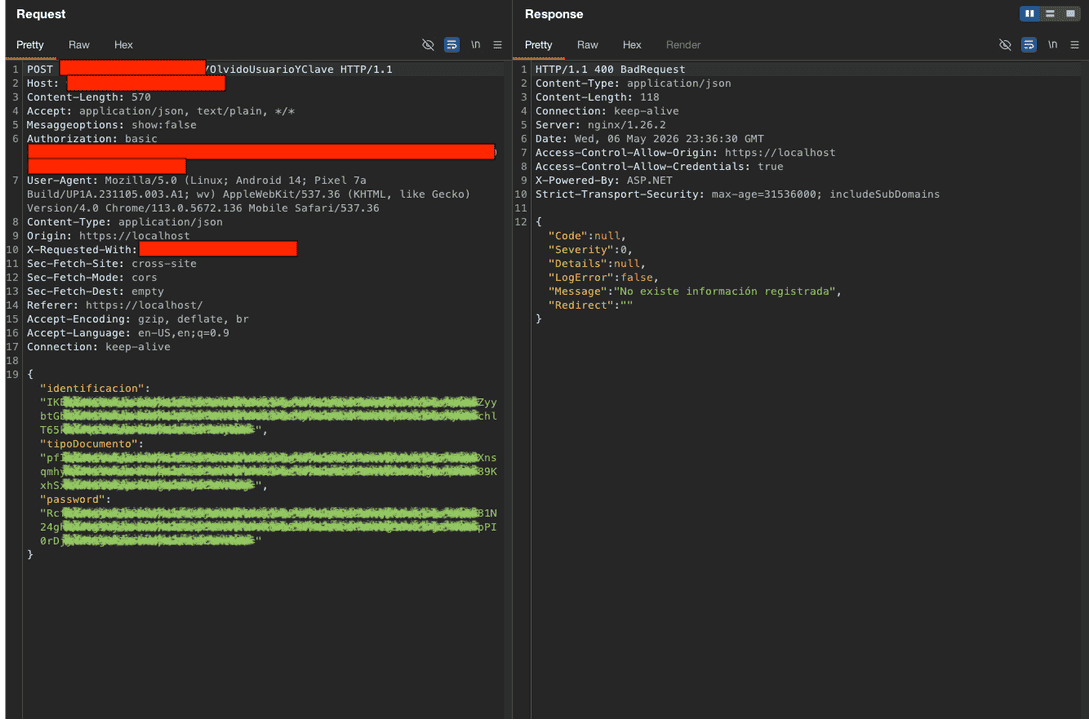Image resolution: width=1090 pixels, height=724 pixels.
Task: Click the Connection: keep-alive request header
Action: pos(98,347)
